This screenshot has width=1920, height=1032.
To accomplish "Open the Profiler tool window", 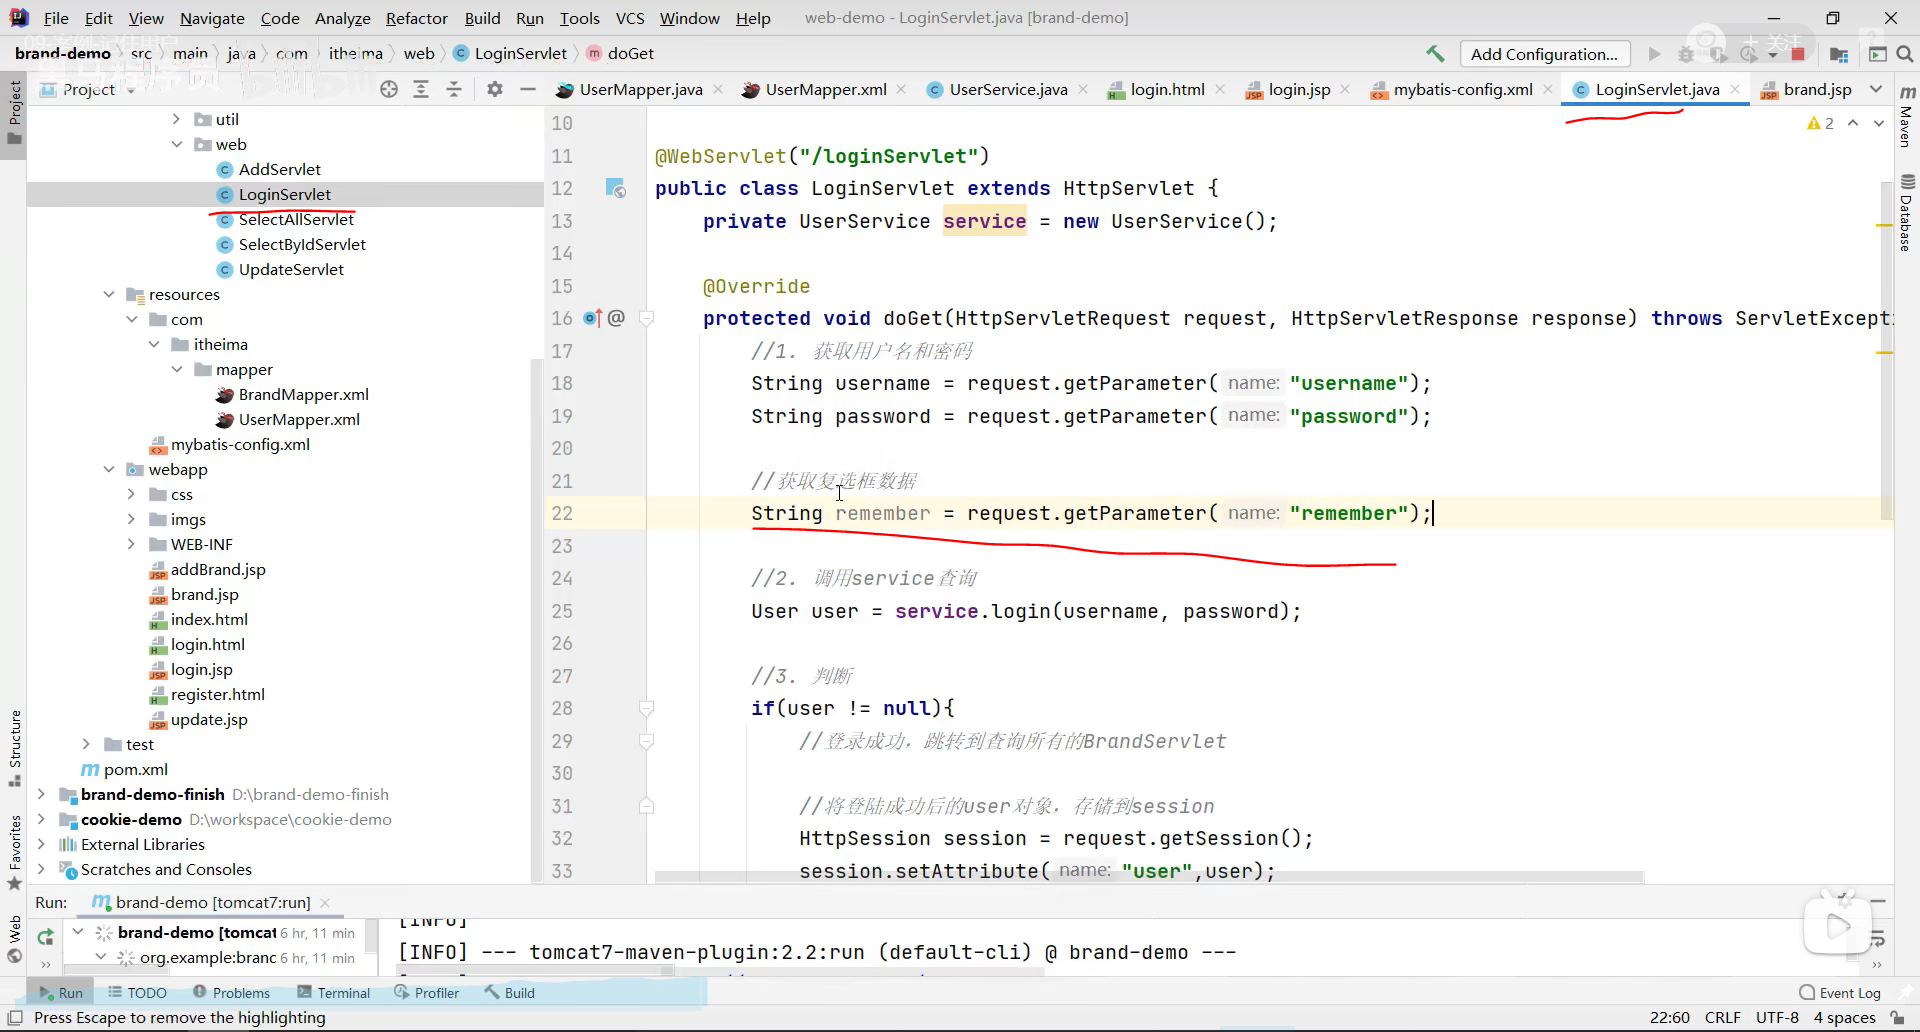I will (x=427, y=993).
